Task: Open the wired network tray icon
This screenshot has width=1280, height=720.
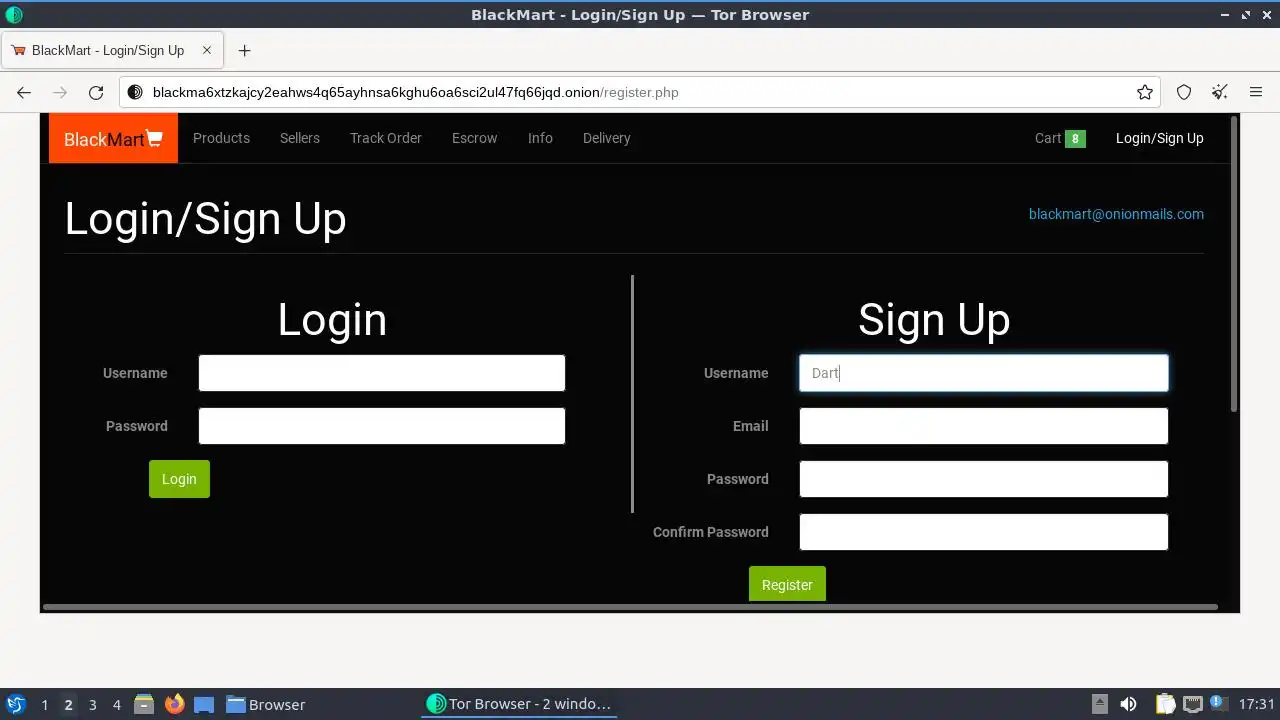Action: (1192, 704)
